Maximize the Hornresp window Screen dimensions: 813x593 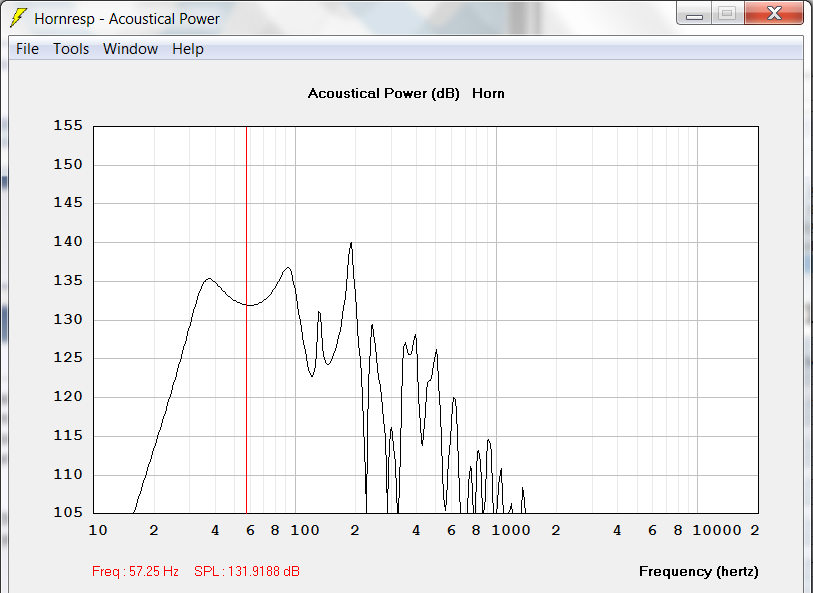pyautogui.click(x=727, y=13)
